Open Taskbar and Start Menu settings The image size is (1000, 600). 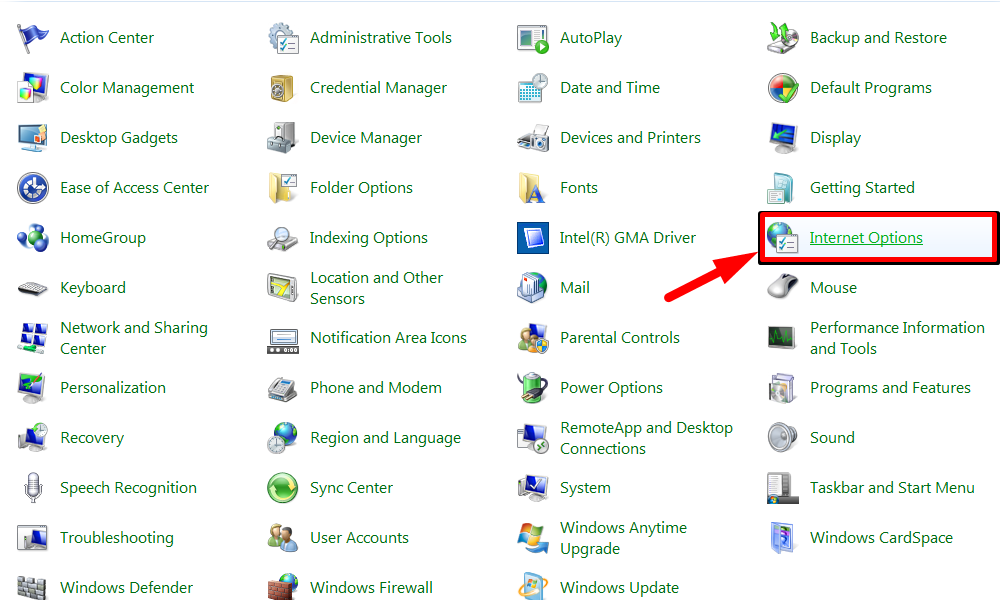[x=892, y=488]
